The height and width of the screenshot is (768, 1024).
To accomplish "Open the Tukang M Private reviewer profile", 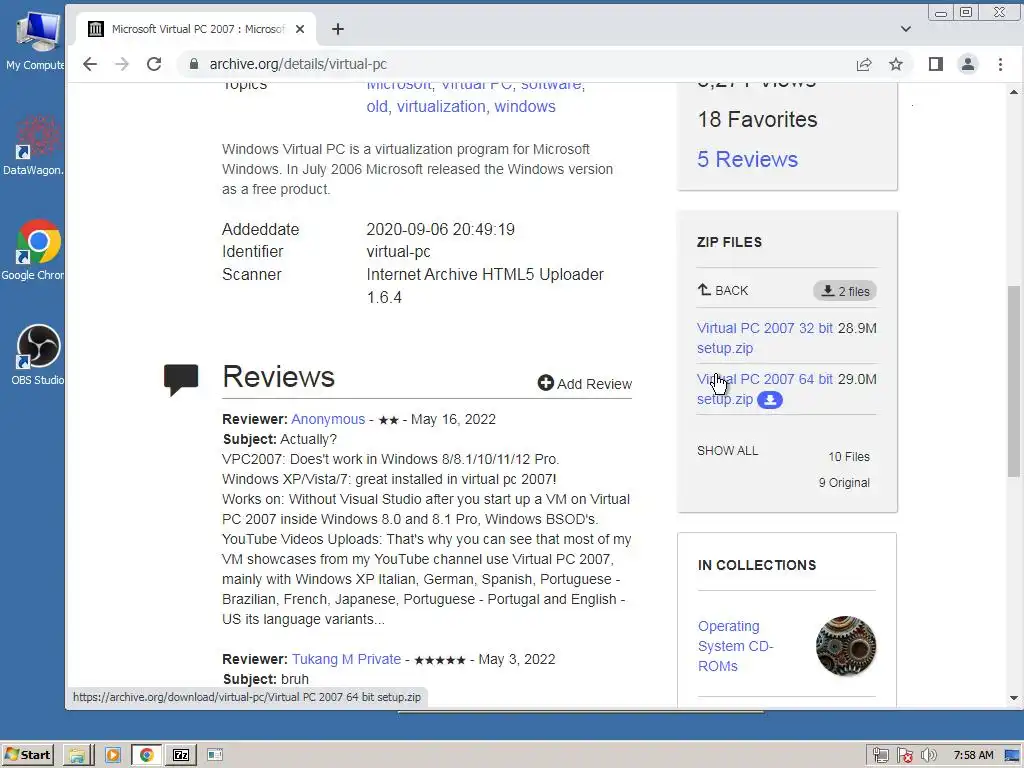I will click(346, 659).
